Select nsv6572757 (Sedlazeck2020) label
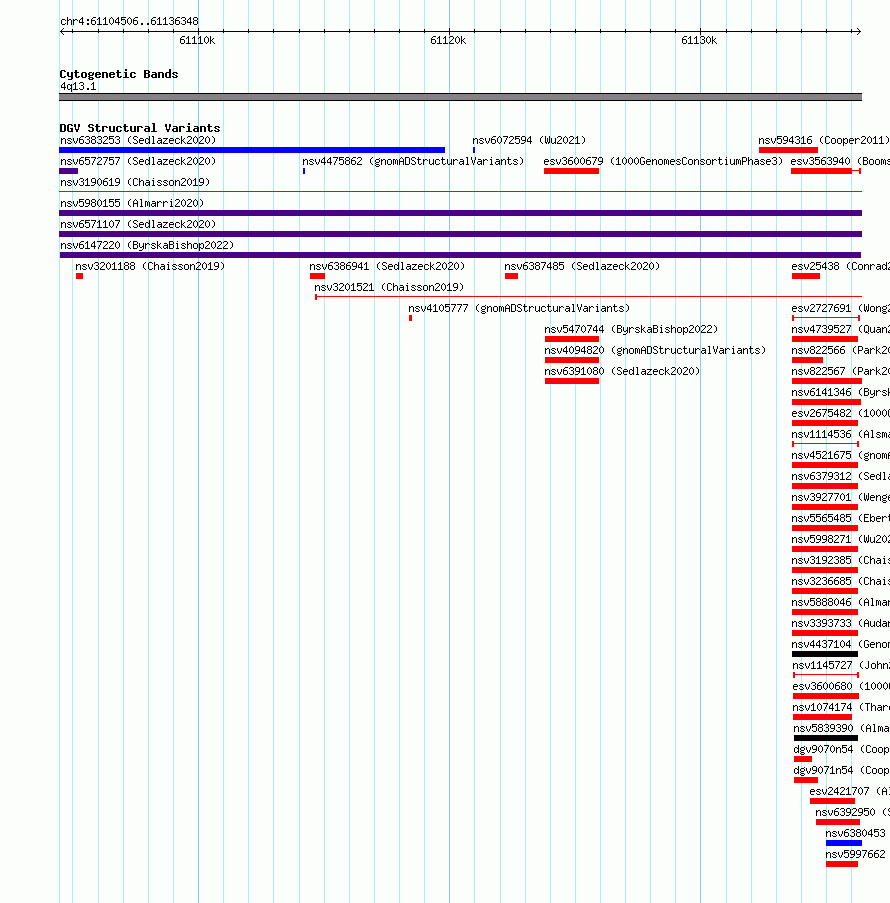This screenshot has width=890, height=903. pos(138,161)
